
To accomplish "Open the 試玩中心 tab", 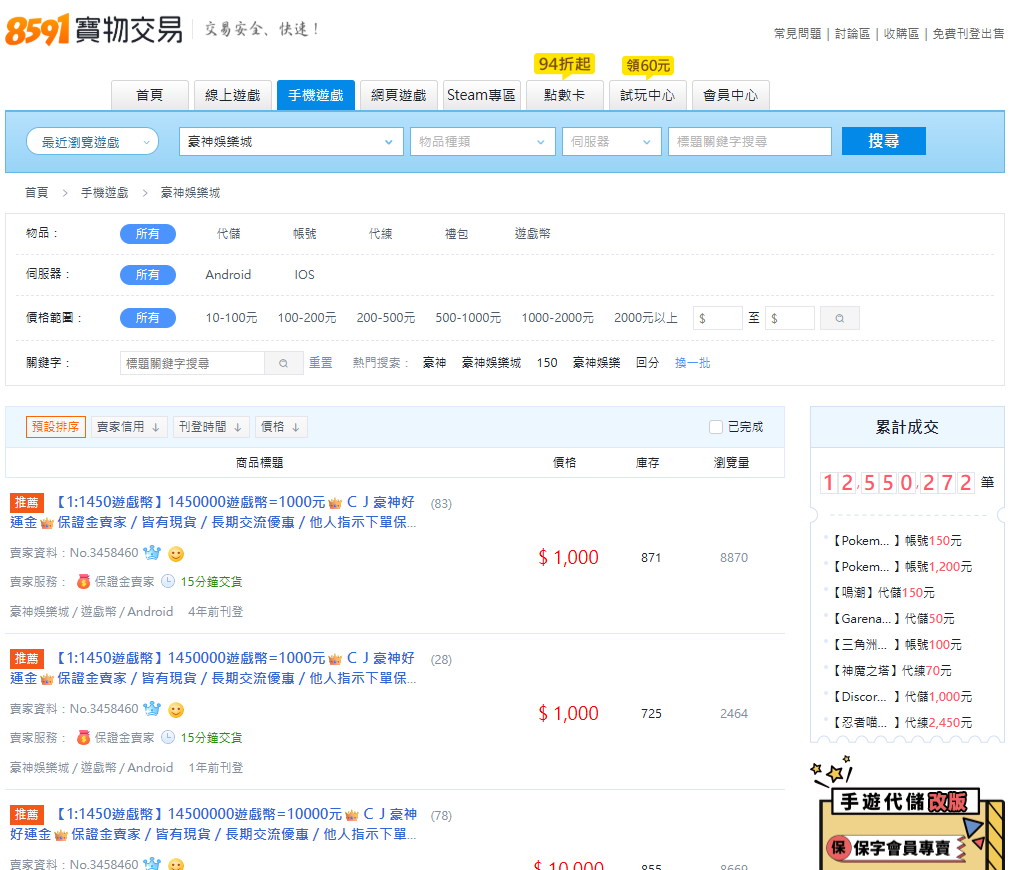I will (x=648, y=95).
